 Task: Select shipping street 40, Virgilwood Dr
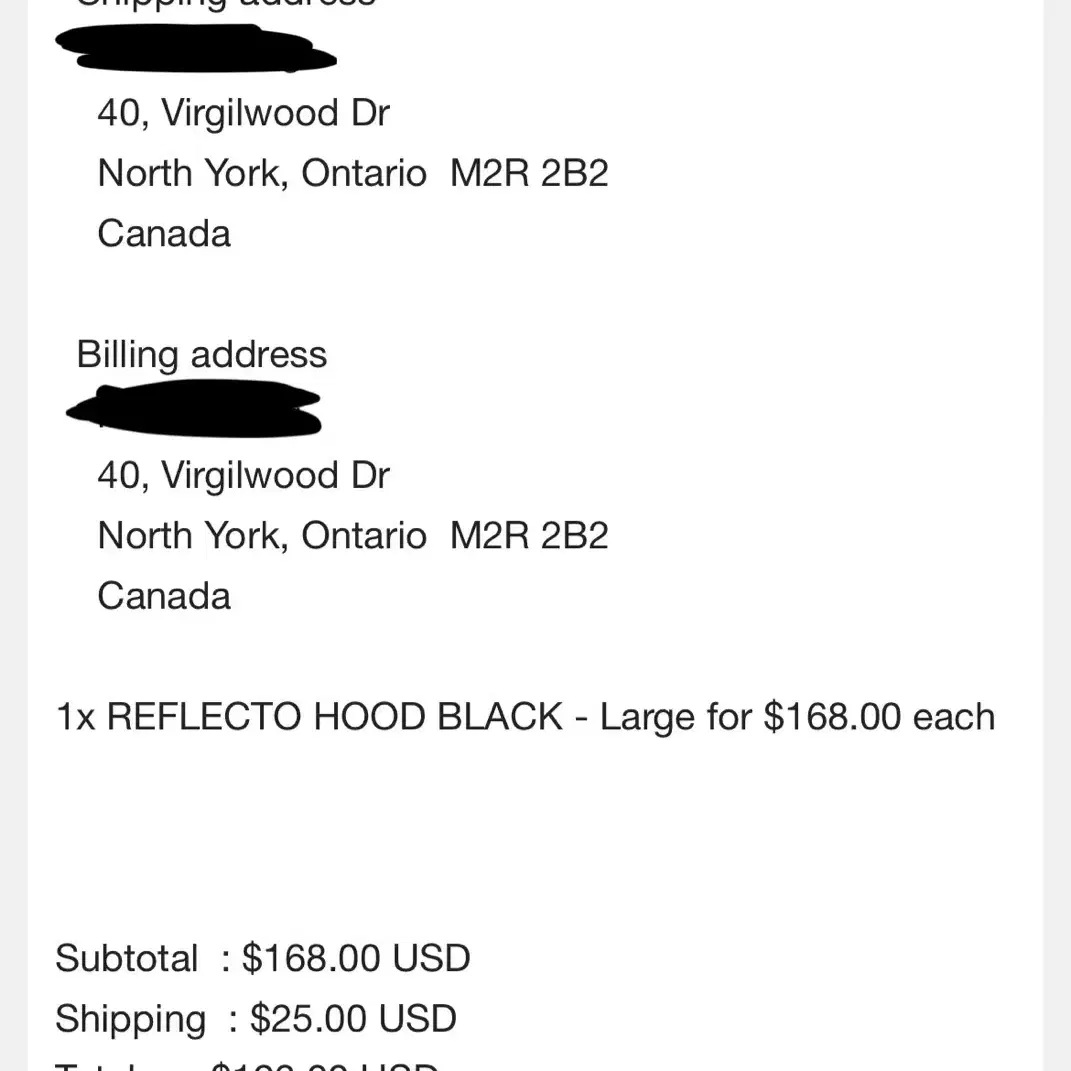point(243,113)
